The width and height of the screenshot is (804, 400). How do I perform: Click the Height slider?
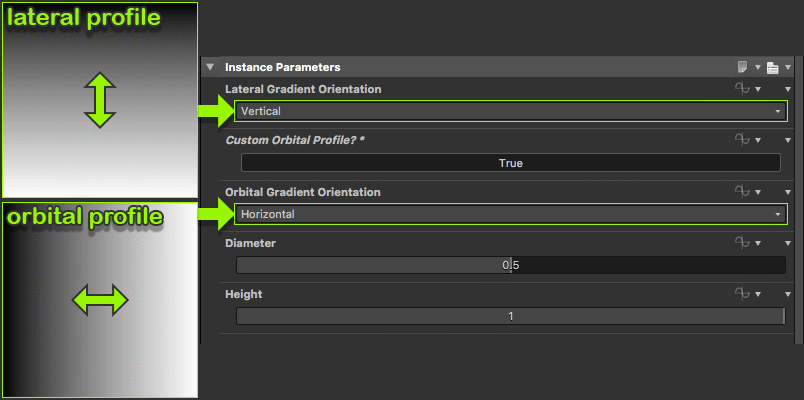pyautogui.click(x=510, y=316)
